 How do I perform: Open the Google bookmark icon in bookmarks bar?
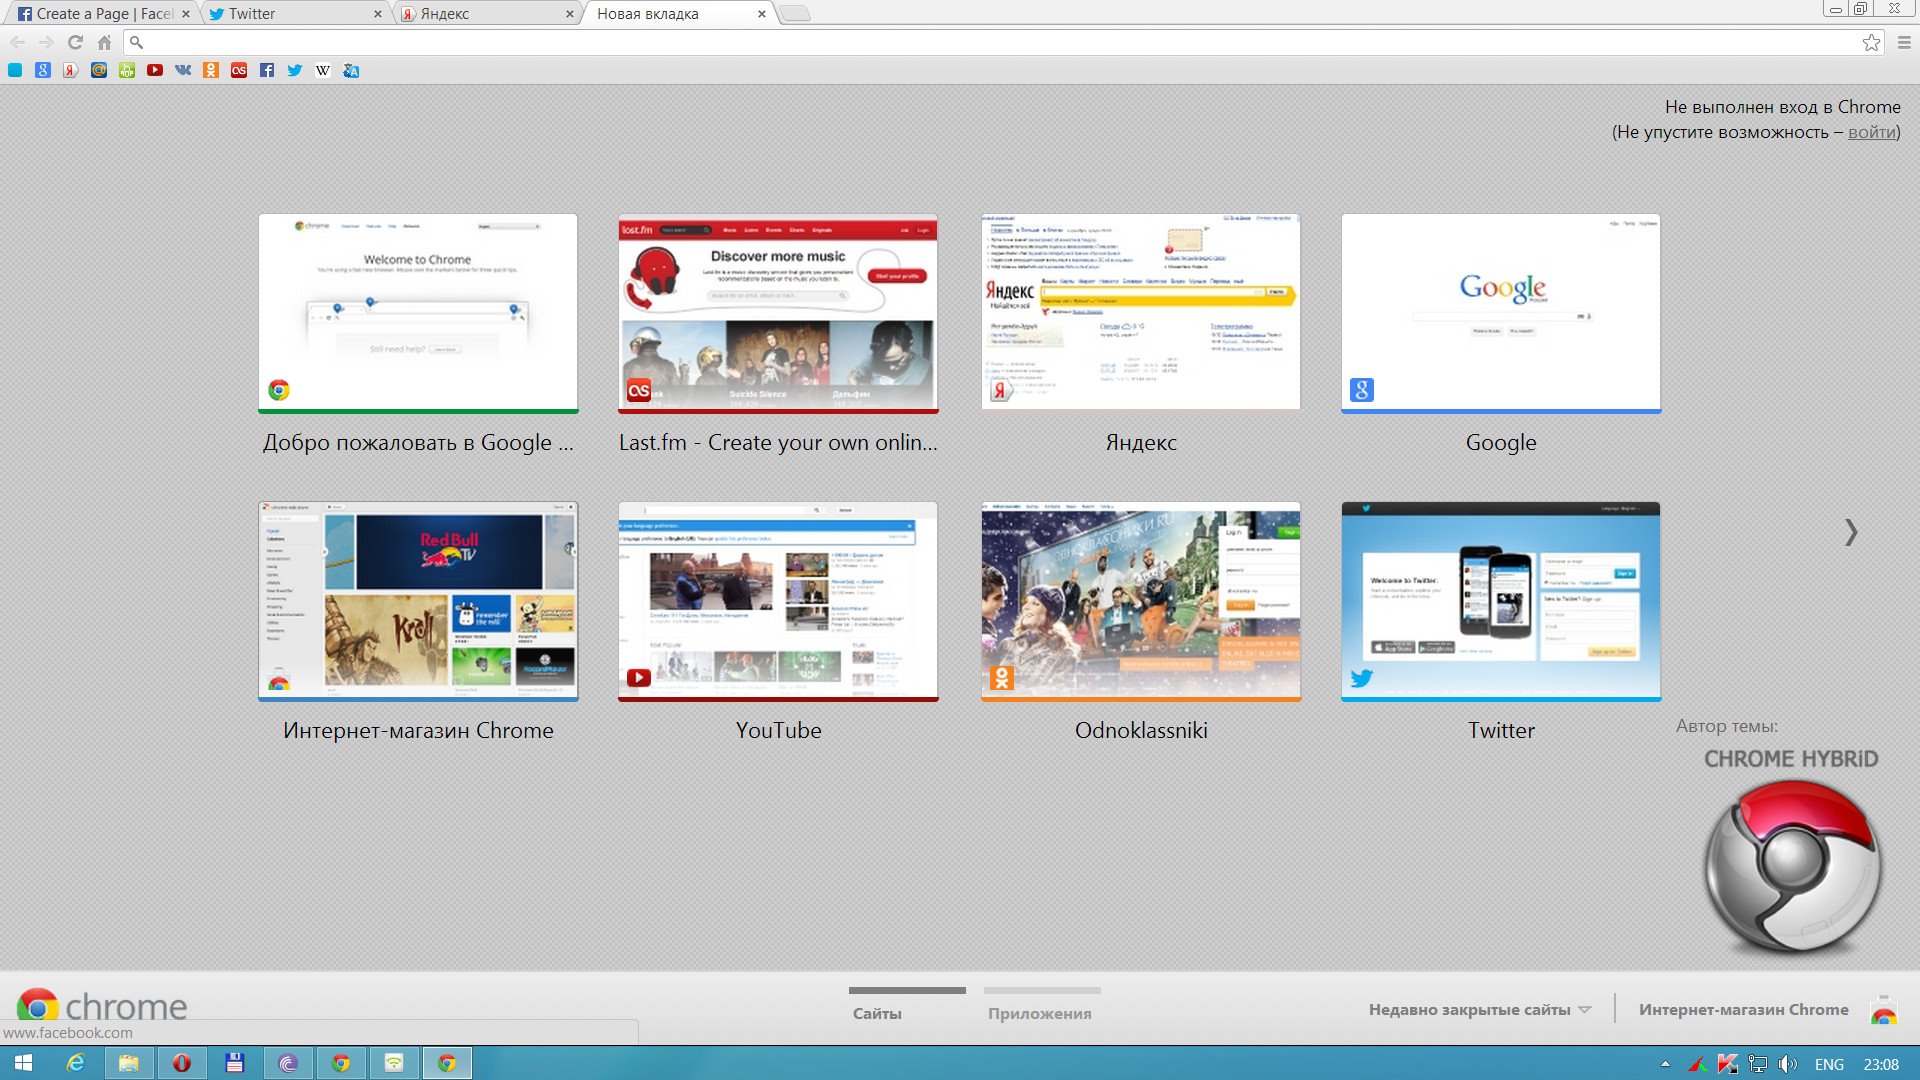click(43, 70)
